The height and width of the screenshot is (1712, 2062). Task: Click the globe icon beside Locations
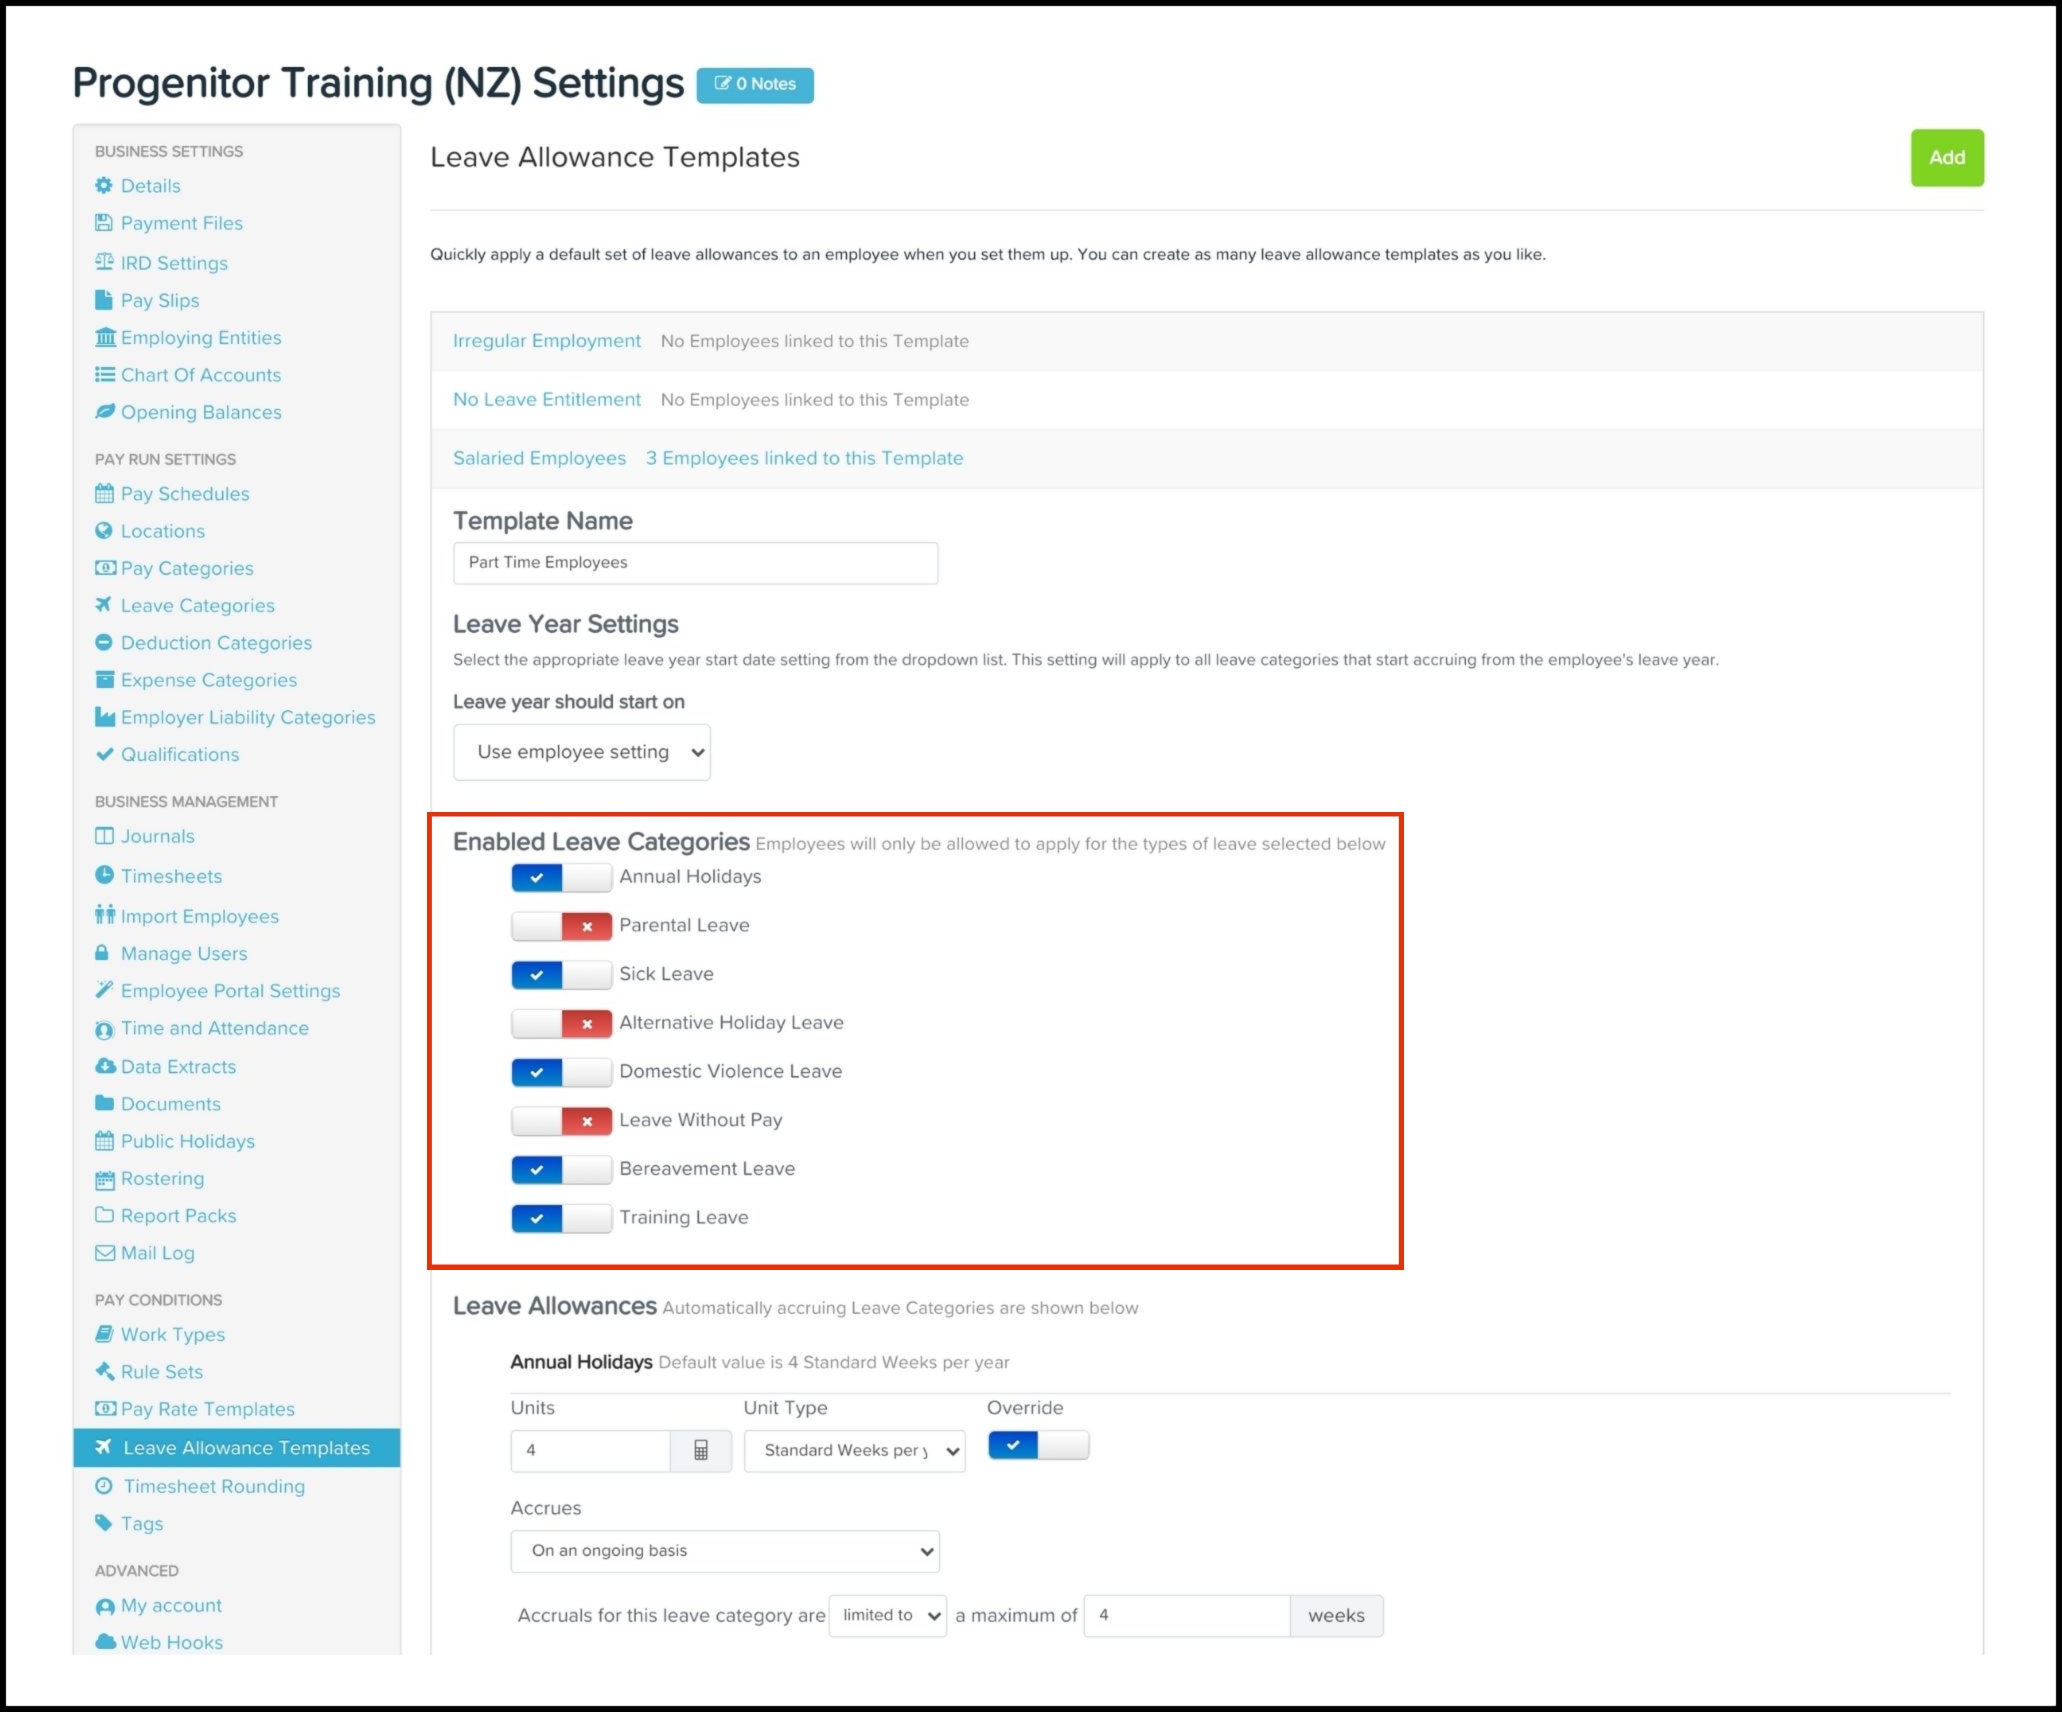[104, 531]
